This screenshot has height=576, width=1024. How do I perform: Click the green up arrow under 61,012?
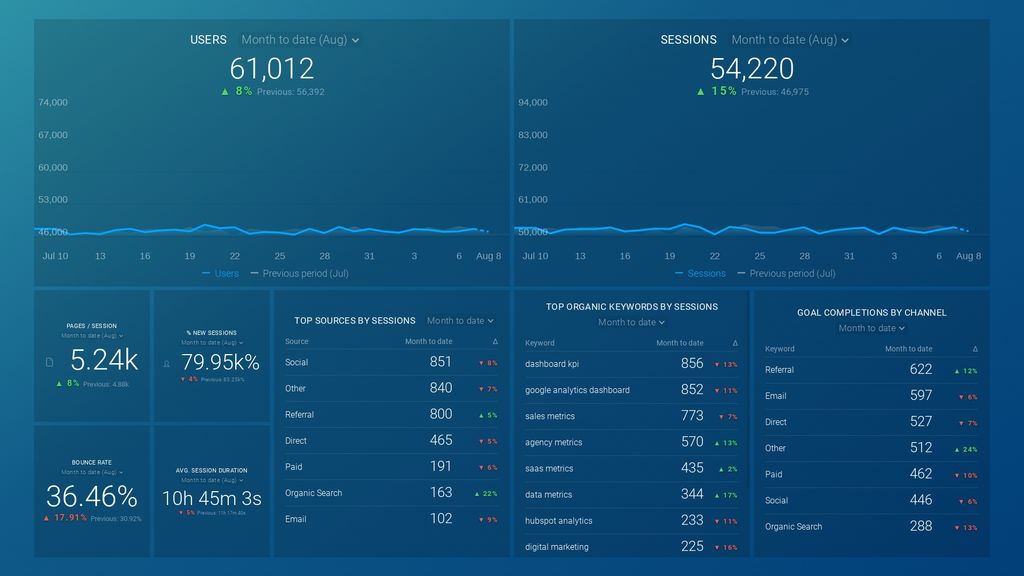click(225, 91)
